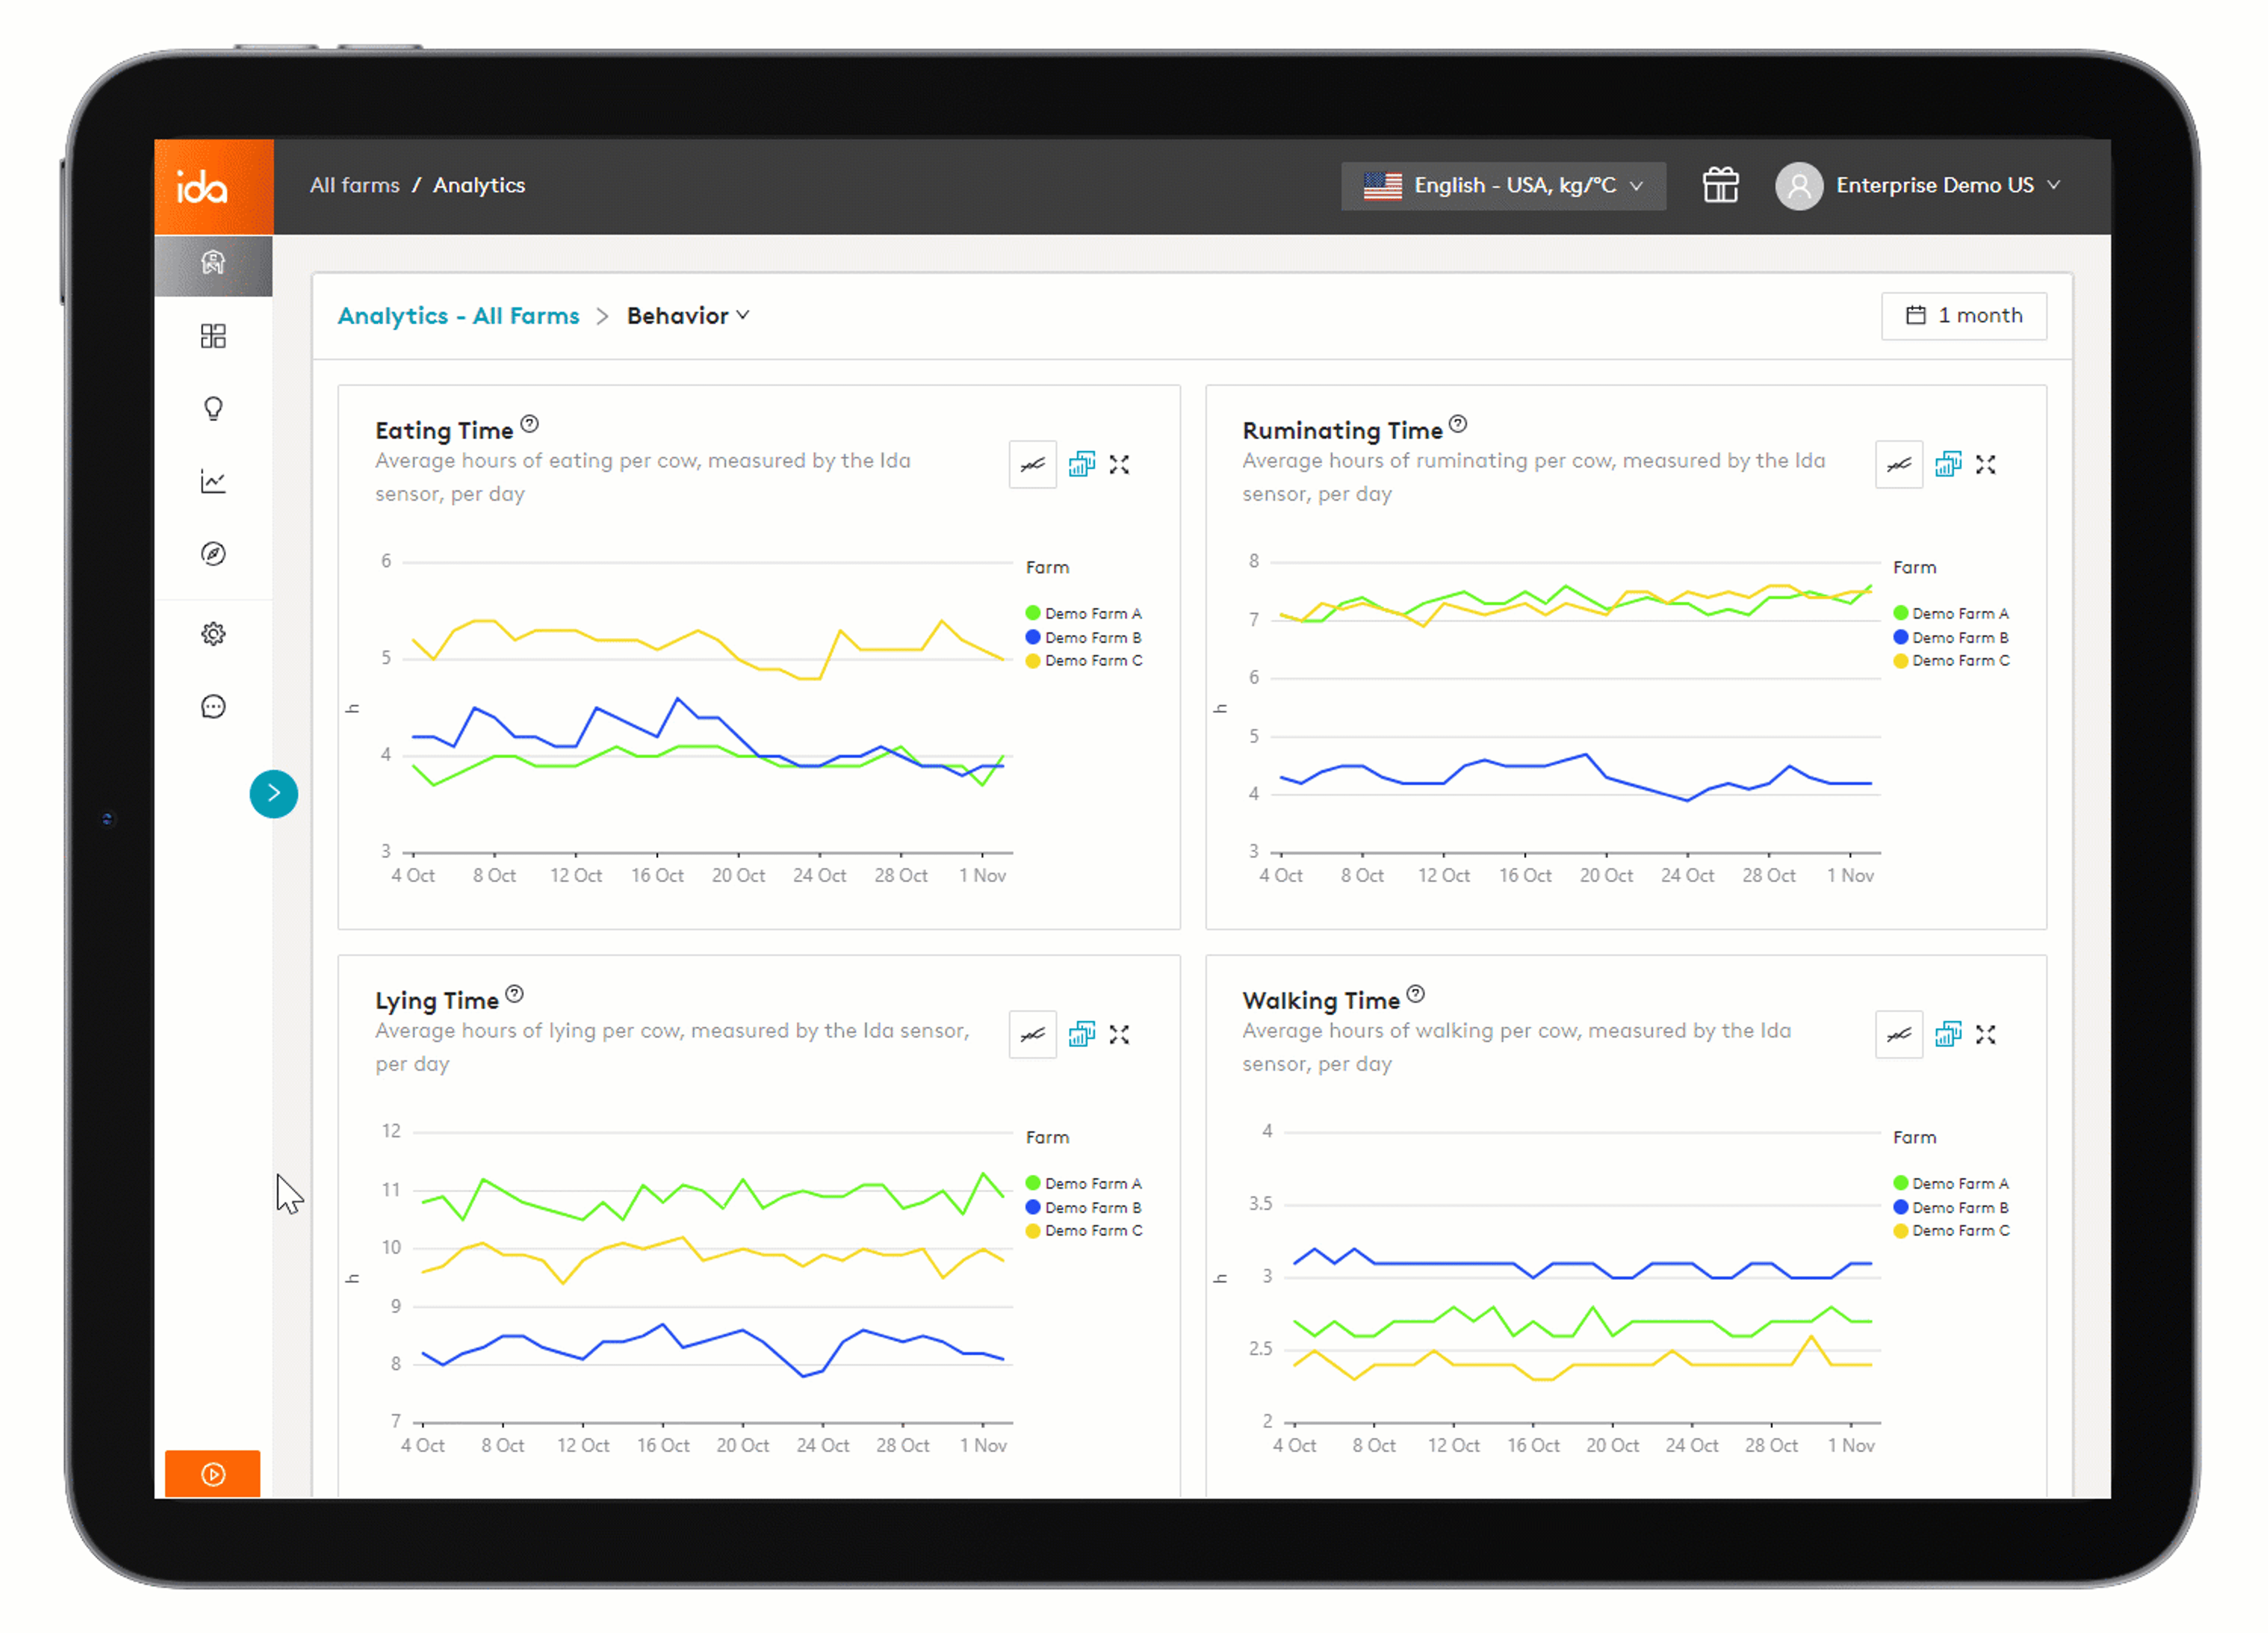Image resolution: width=2268 pixels, height=1633 pixels.
Task: Open the analytics chart sidebar icon
Action: point(213,482)
